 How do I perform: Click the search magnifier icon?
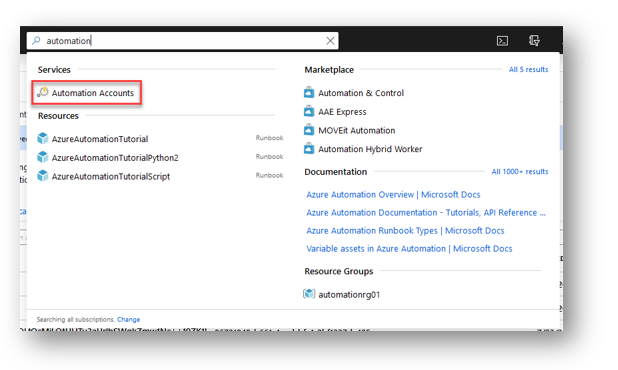(x=36, y=41)
